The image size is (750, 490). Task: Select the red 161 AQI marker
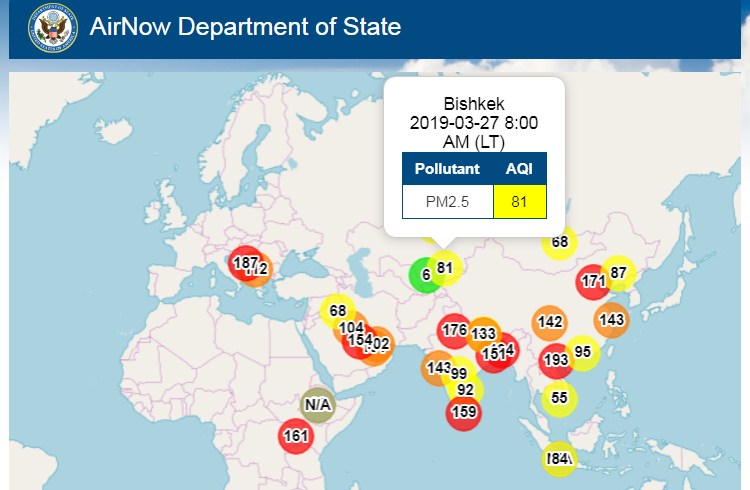296,435
